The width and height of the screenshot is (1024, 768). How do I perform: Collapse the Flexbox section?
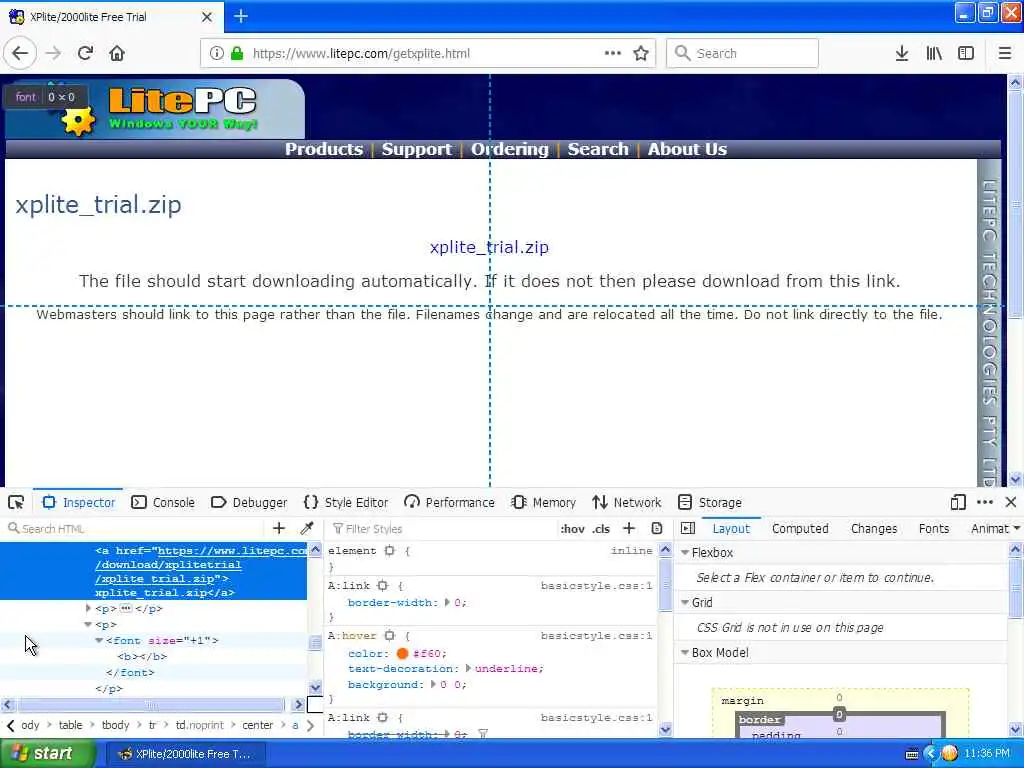[685, 552]
